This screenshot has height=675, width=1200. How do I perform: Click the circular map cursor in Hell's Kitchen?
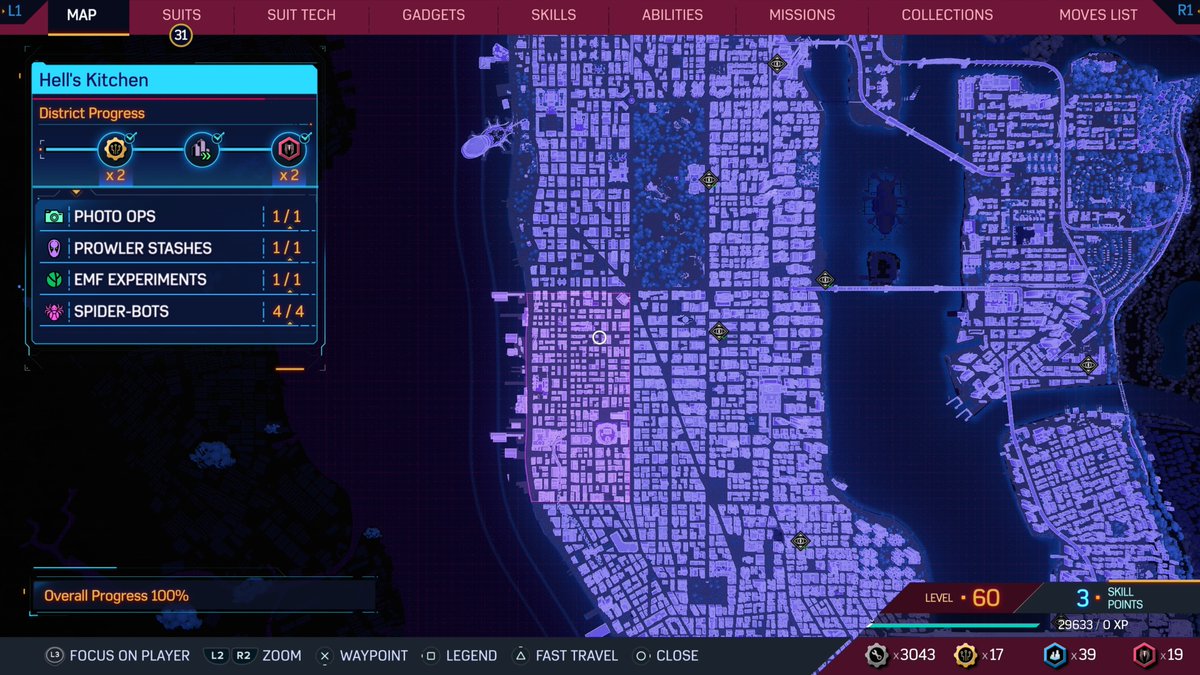[599, 337]
